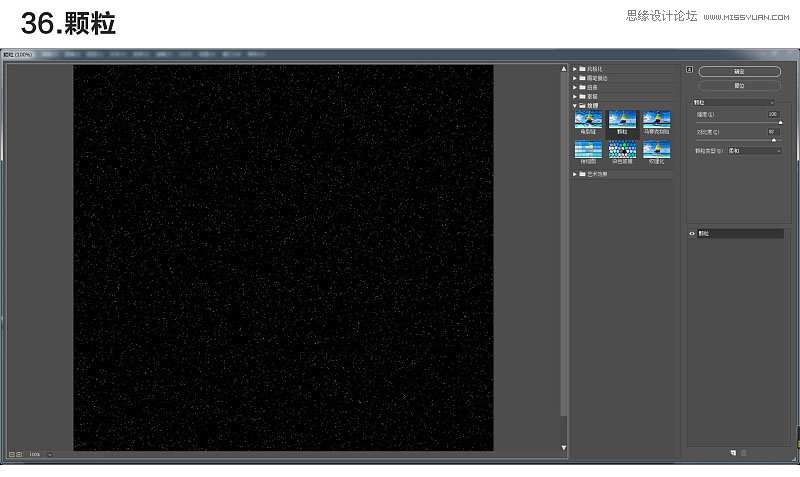The width and height of the screenshot is (800, 477).
Task: Open the 颗粒类型 grain type dropdown
Action: [x=755, y=151]
